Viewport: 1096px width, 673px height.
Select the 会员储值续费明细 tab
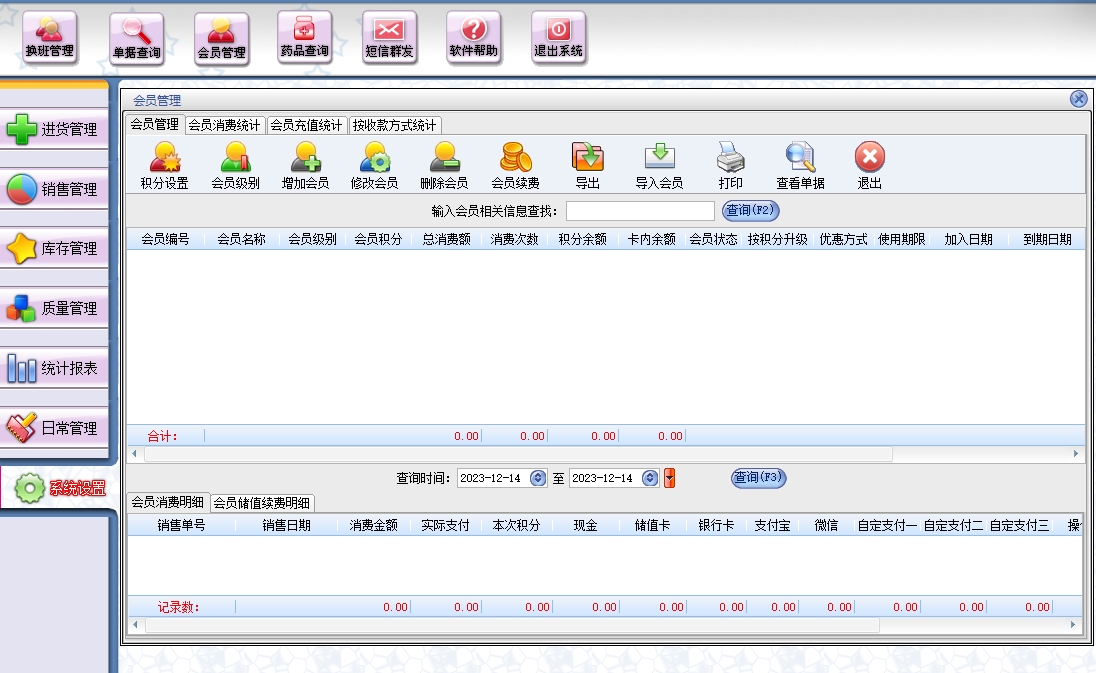coord(262,502)
